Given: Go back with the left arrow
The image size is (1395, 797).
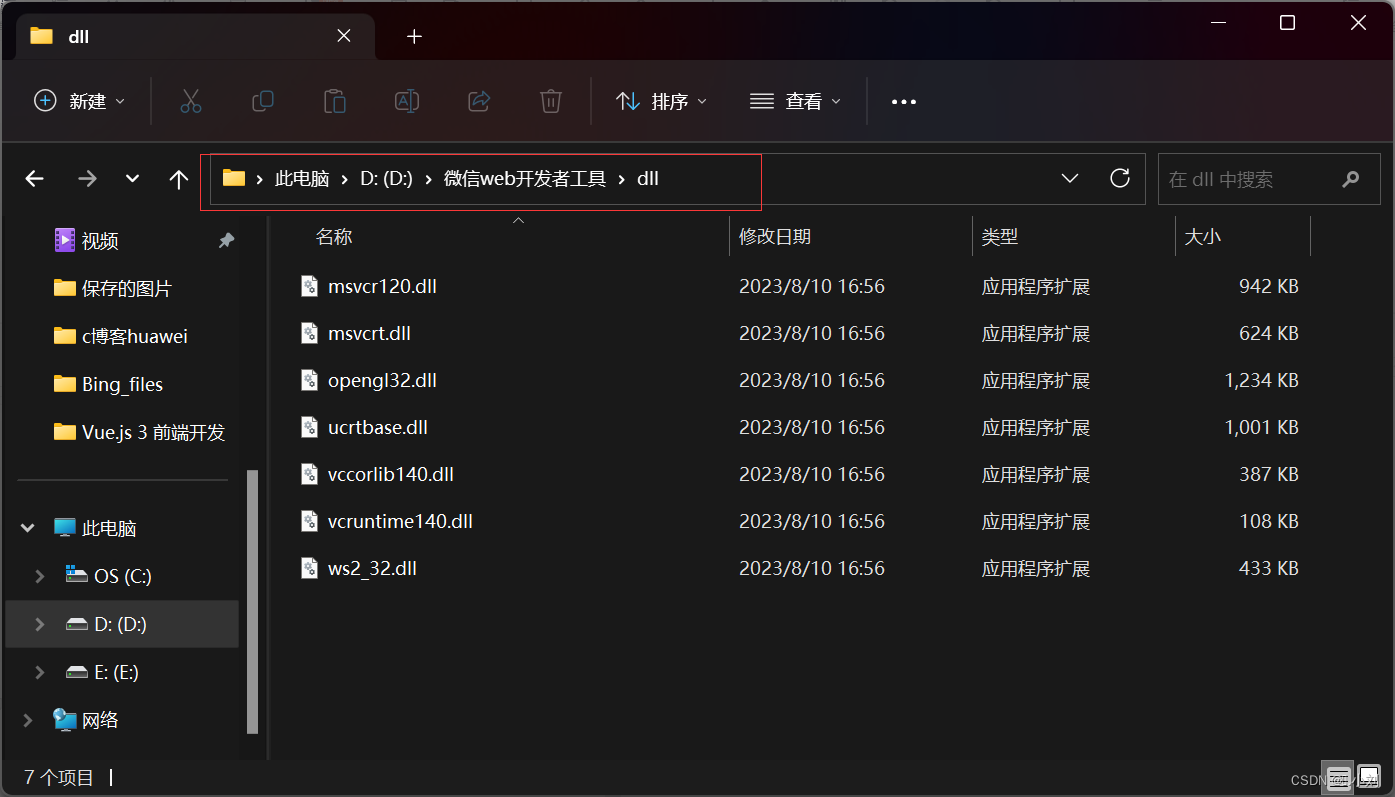Looking at the screenshot, I should [35, 179].
